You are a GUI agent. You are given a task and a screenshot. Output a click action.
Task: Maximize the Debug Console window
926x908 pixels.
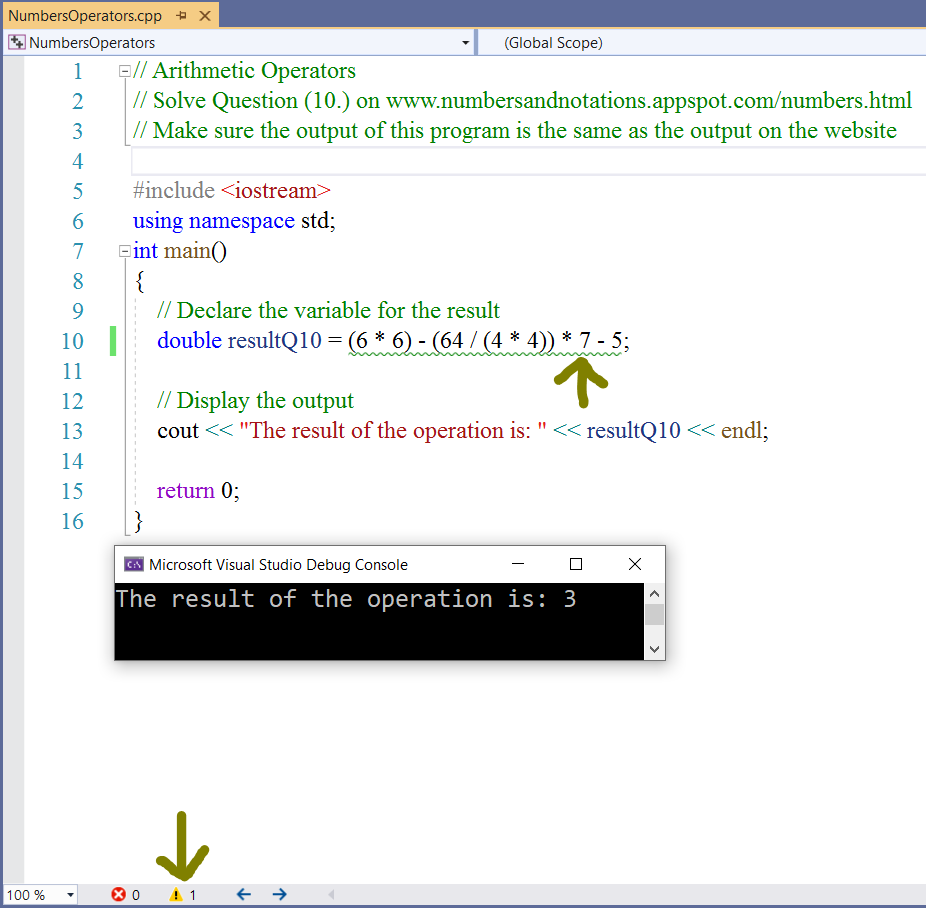pyautogui.click(x=576, y=564)
